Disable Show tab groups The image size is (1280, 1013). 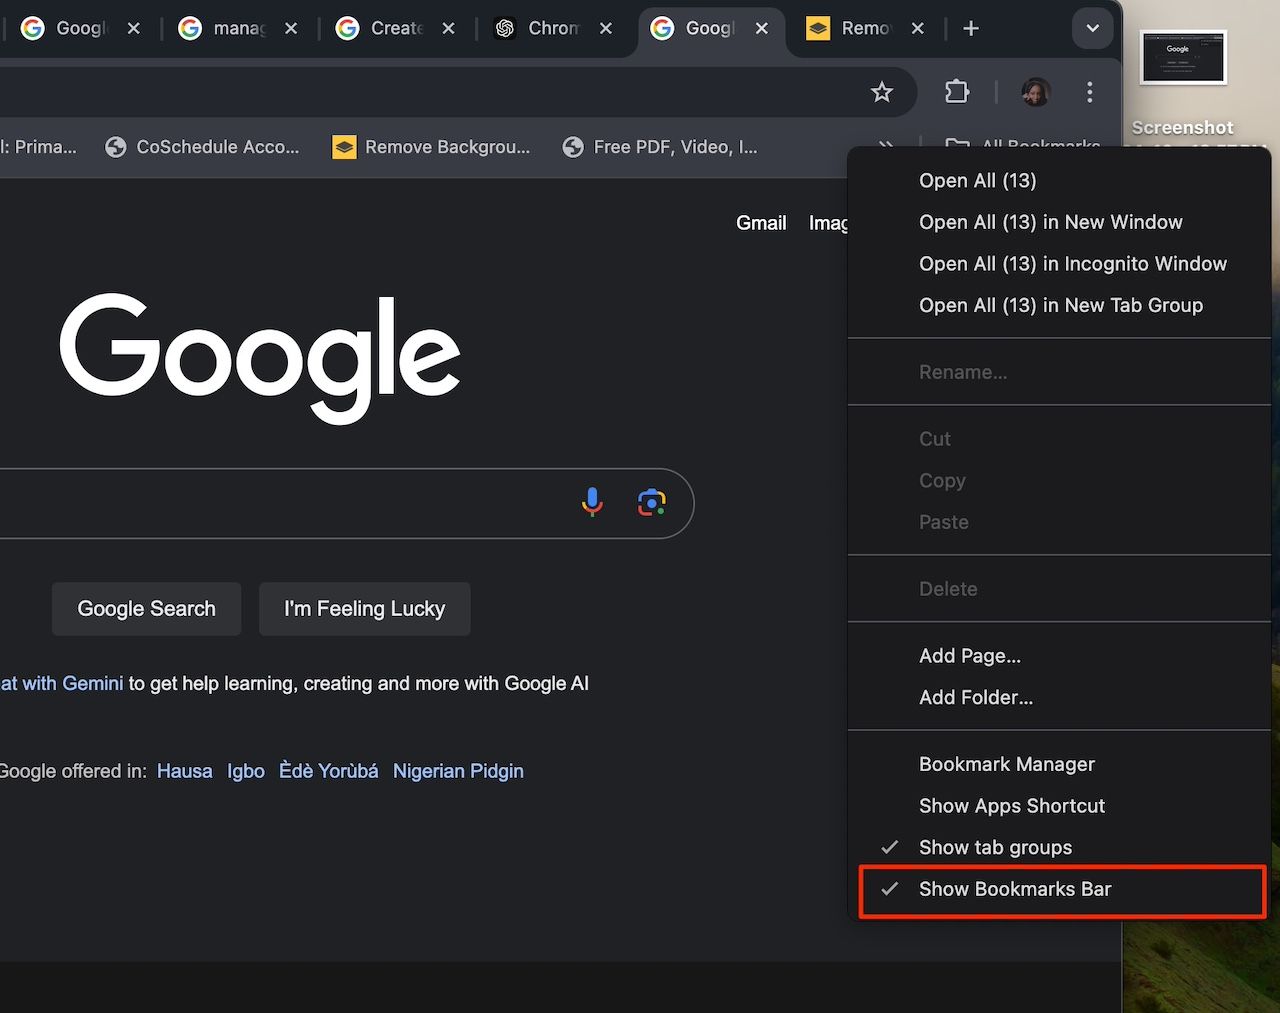coord(995,847)
